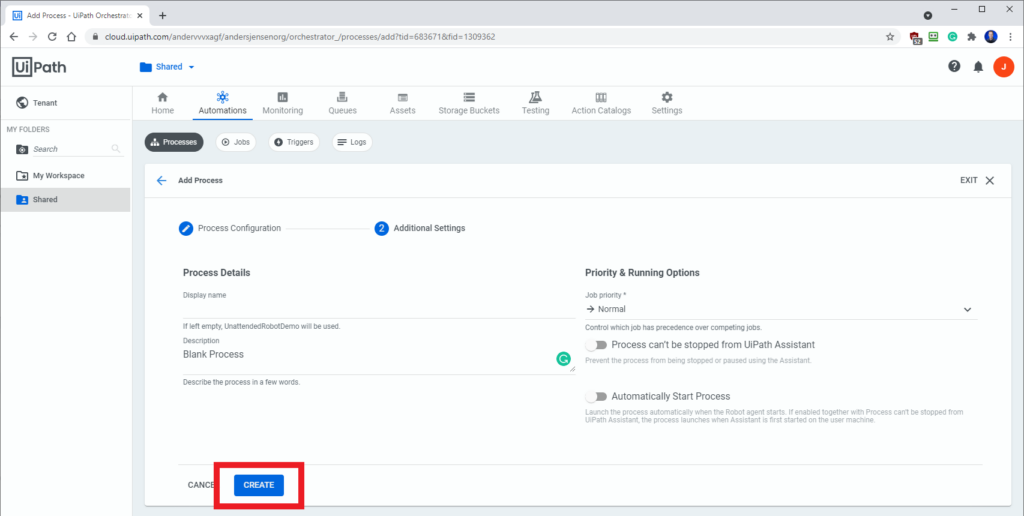
Task: Select the Processes pill
Action: coord(174,142)
